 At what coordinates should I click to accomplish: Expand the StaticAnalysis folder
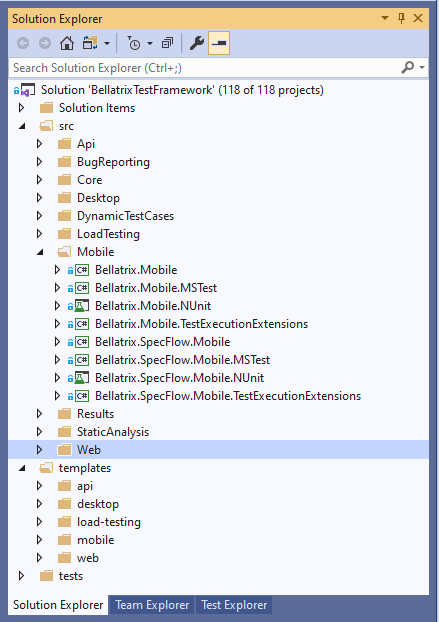[40, 432]
